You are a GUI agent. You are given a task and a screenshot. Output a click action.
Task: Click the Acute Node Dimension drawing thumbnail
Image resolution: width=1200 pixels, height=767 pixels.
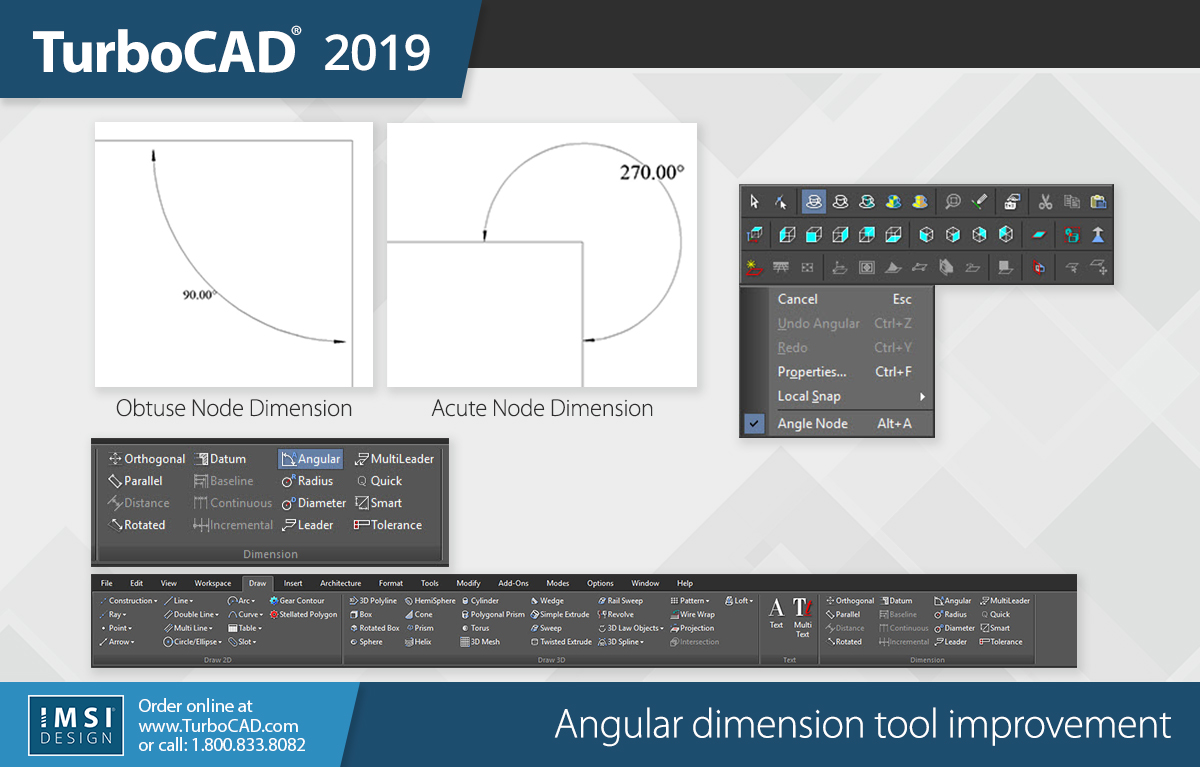541,255
